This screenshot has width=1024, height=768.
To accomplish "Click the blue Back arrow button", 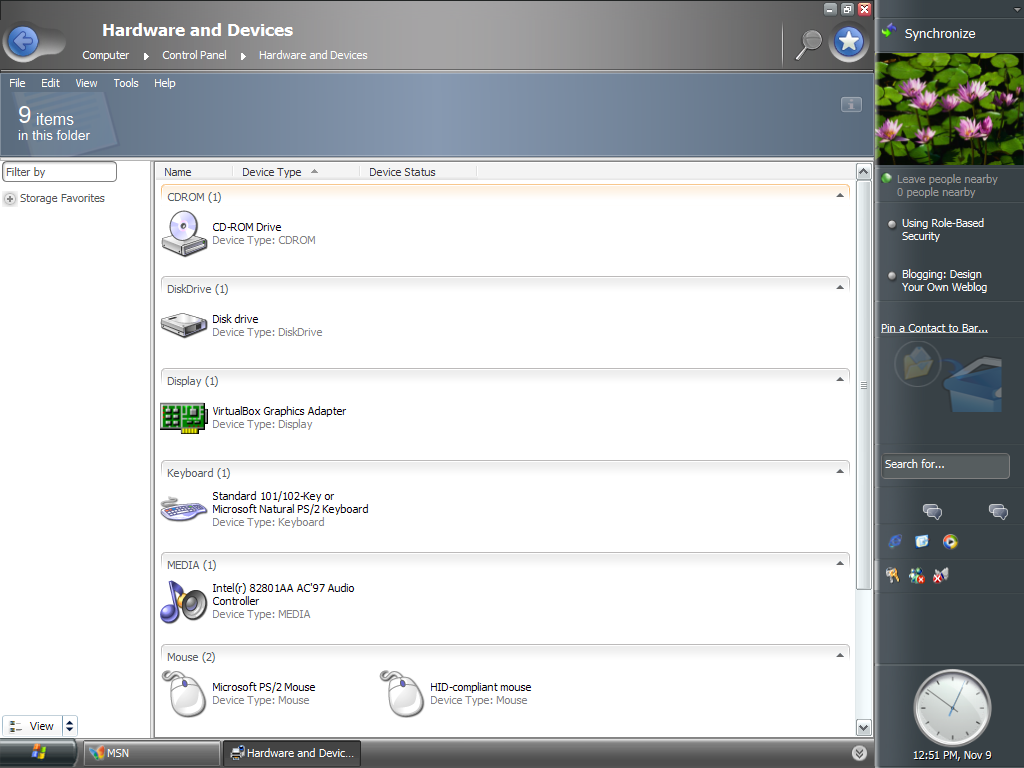I will 23,41.
